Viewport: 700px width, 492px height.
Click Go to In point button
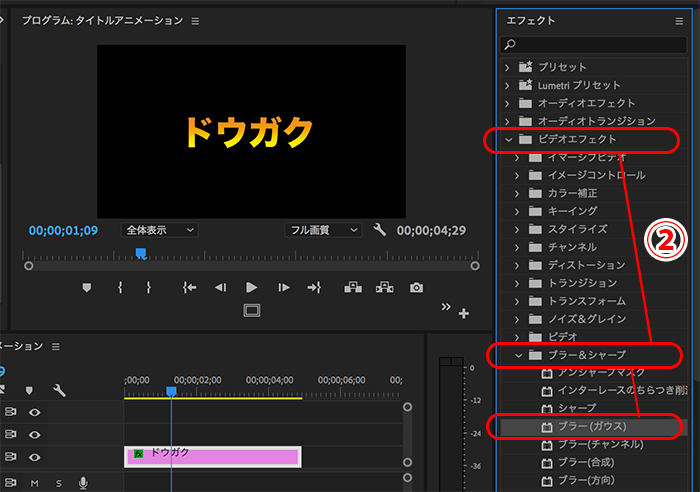[x=189, y=287]
